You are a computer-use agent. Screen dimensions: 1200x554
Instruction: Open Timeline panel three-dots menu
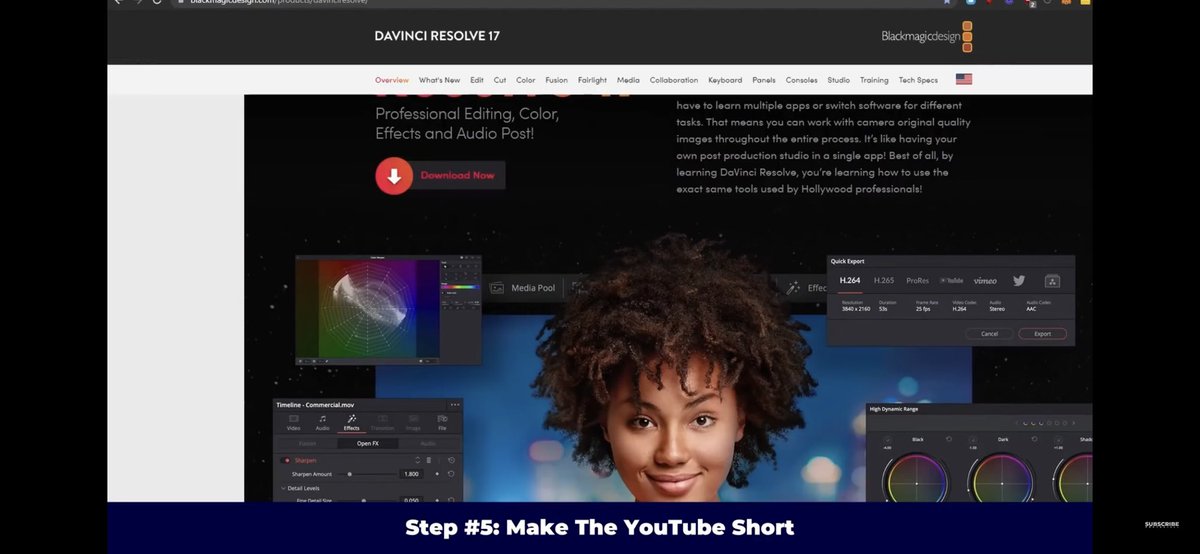pyautogui.click(x=455, y=405)
